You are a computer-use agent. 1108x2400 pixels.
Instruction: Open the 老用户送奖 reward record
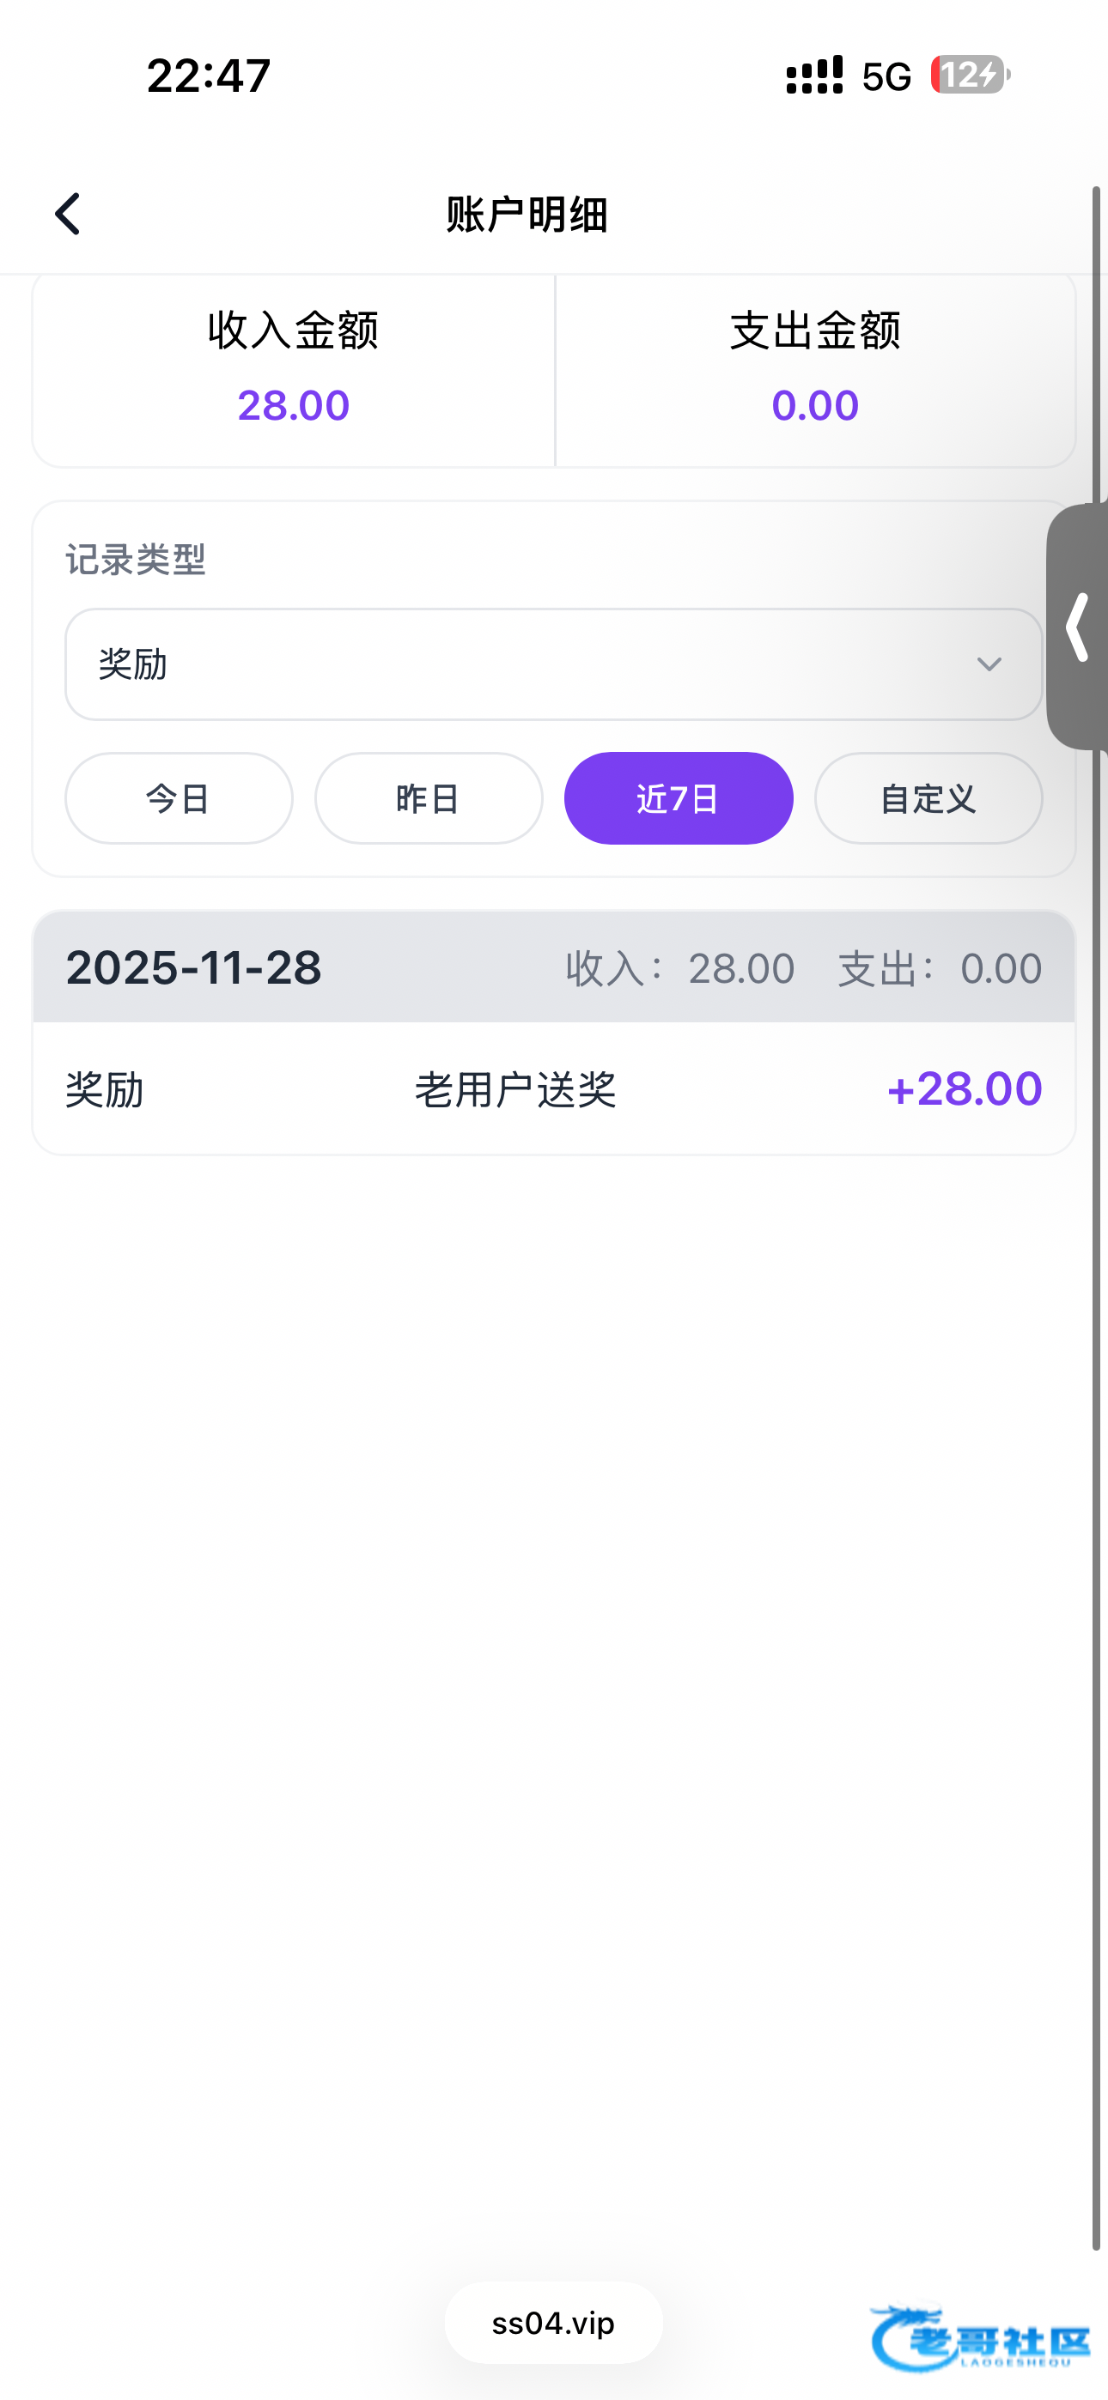[515, 1089]
